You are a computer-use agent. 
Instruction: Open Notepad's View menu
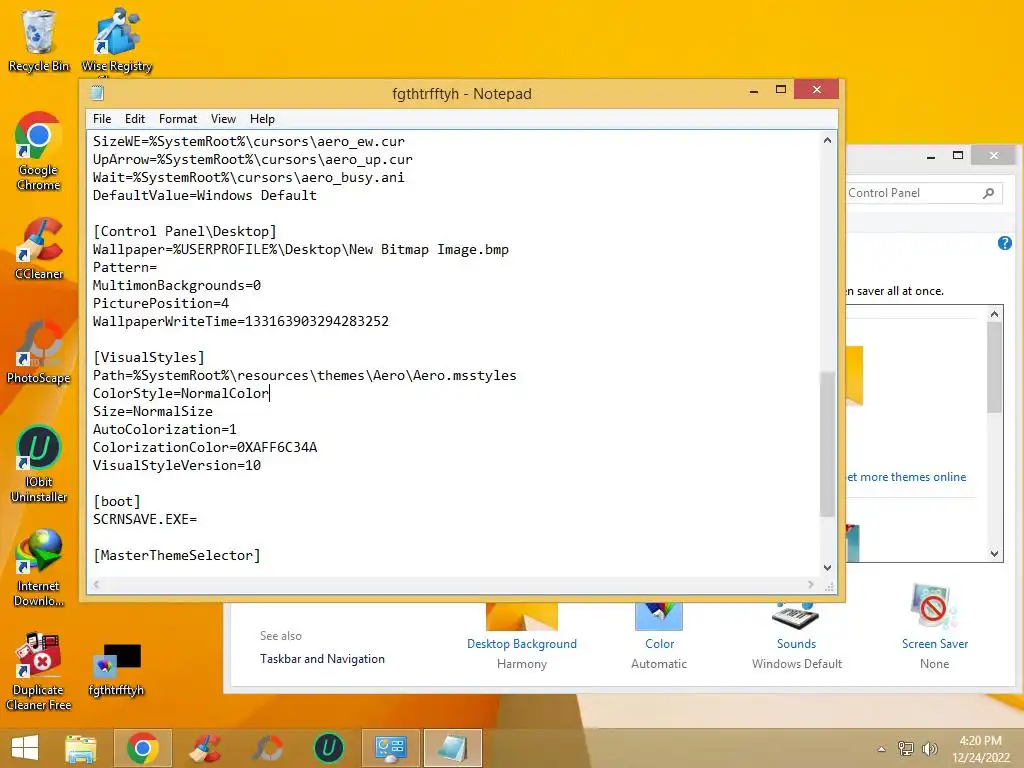pos(223,119)
